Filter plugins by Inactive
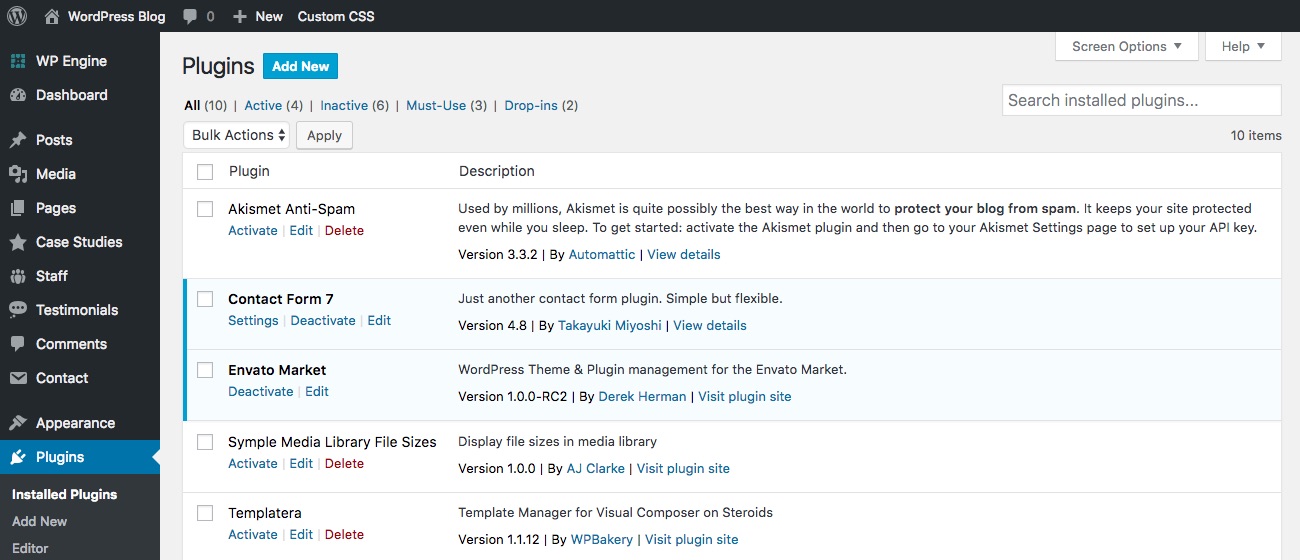 (344, 105)
